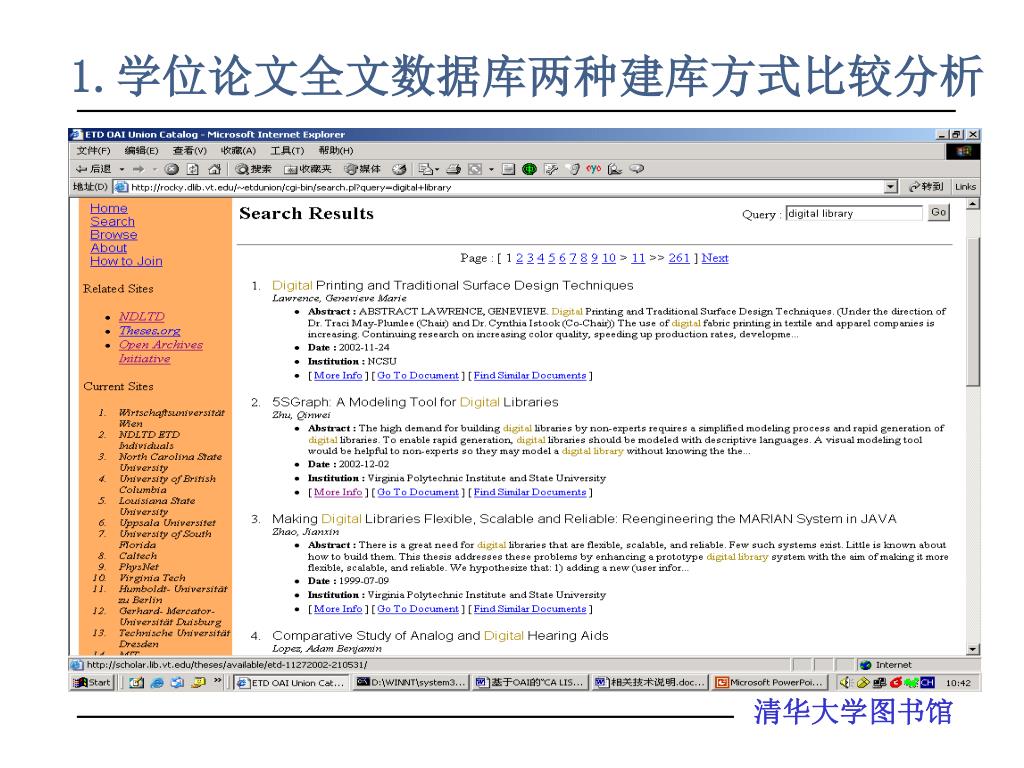
Task: Click the Internet Explorer quick launch icon
Action: coord(157,682)
